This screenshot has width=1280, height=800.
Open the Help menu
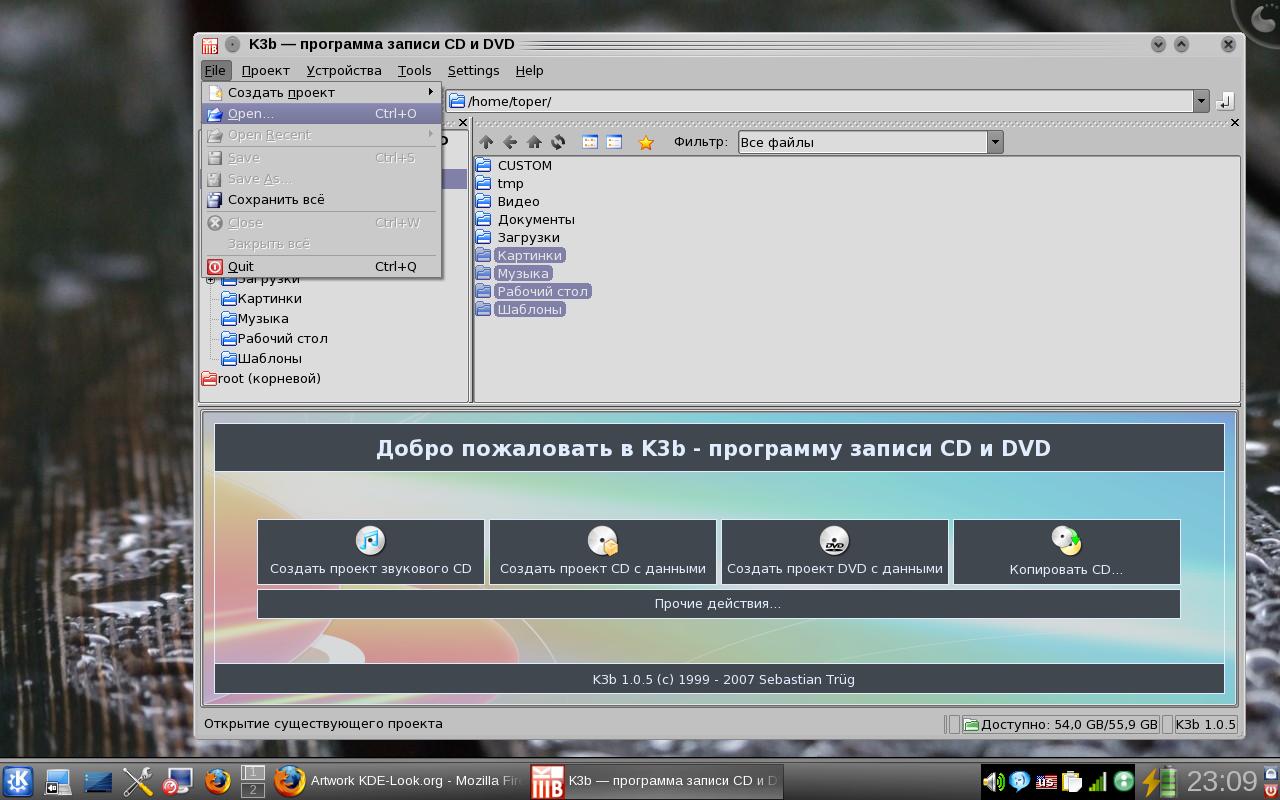point(529,71)
